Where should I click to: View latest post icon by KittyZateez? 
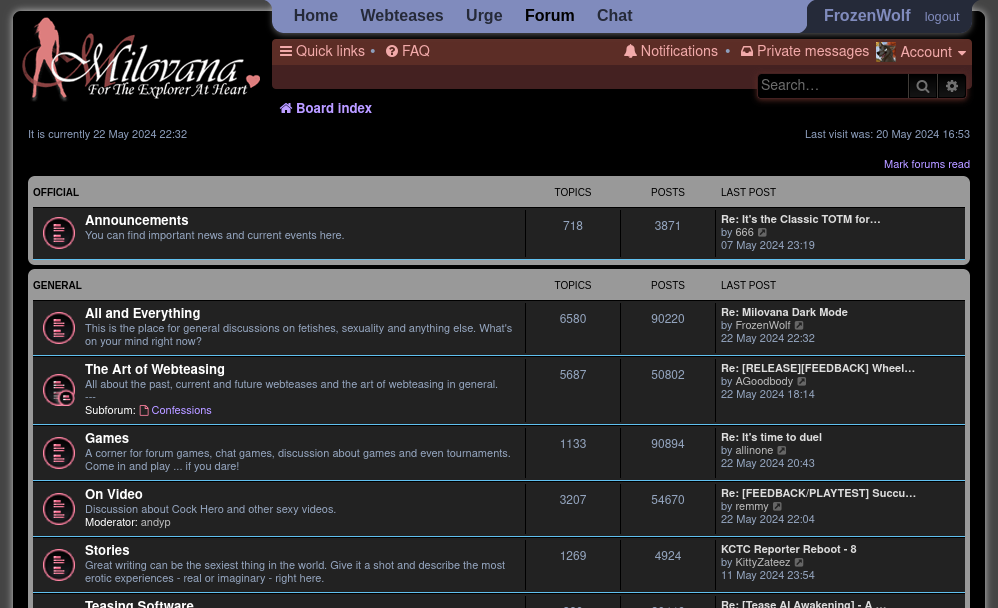tap(799, 562)
